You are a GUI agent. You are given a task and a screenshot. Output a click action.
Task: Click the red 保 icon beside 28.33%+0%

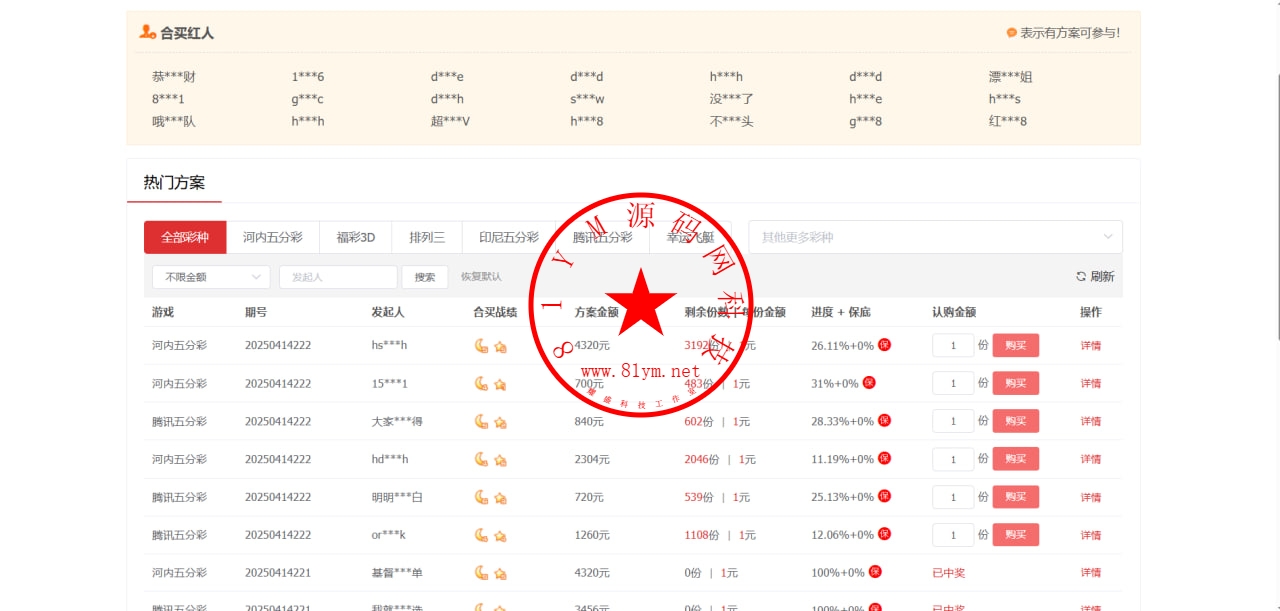tap(884, 421)
